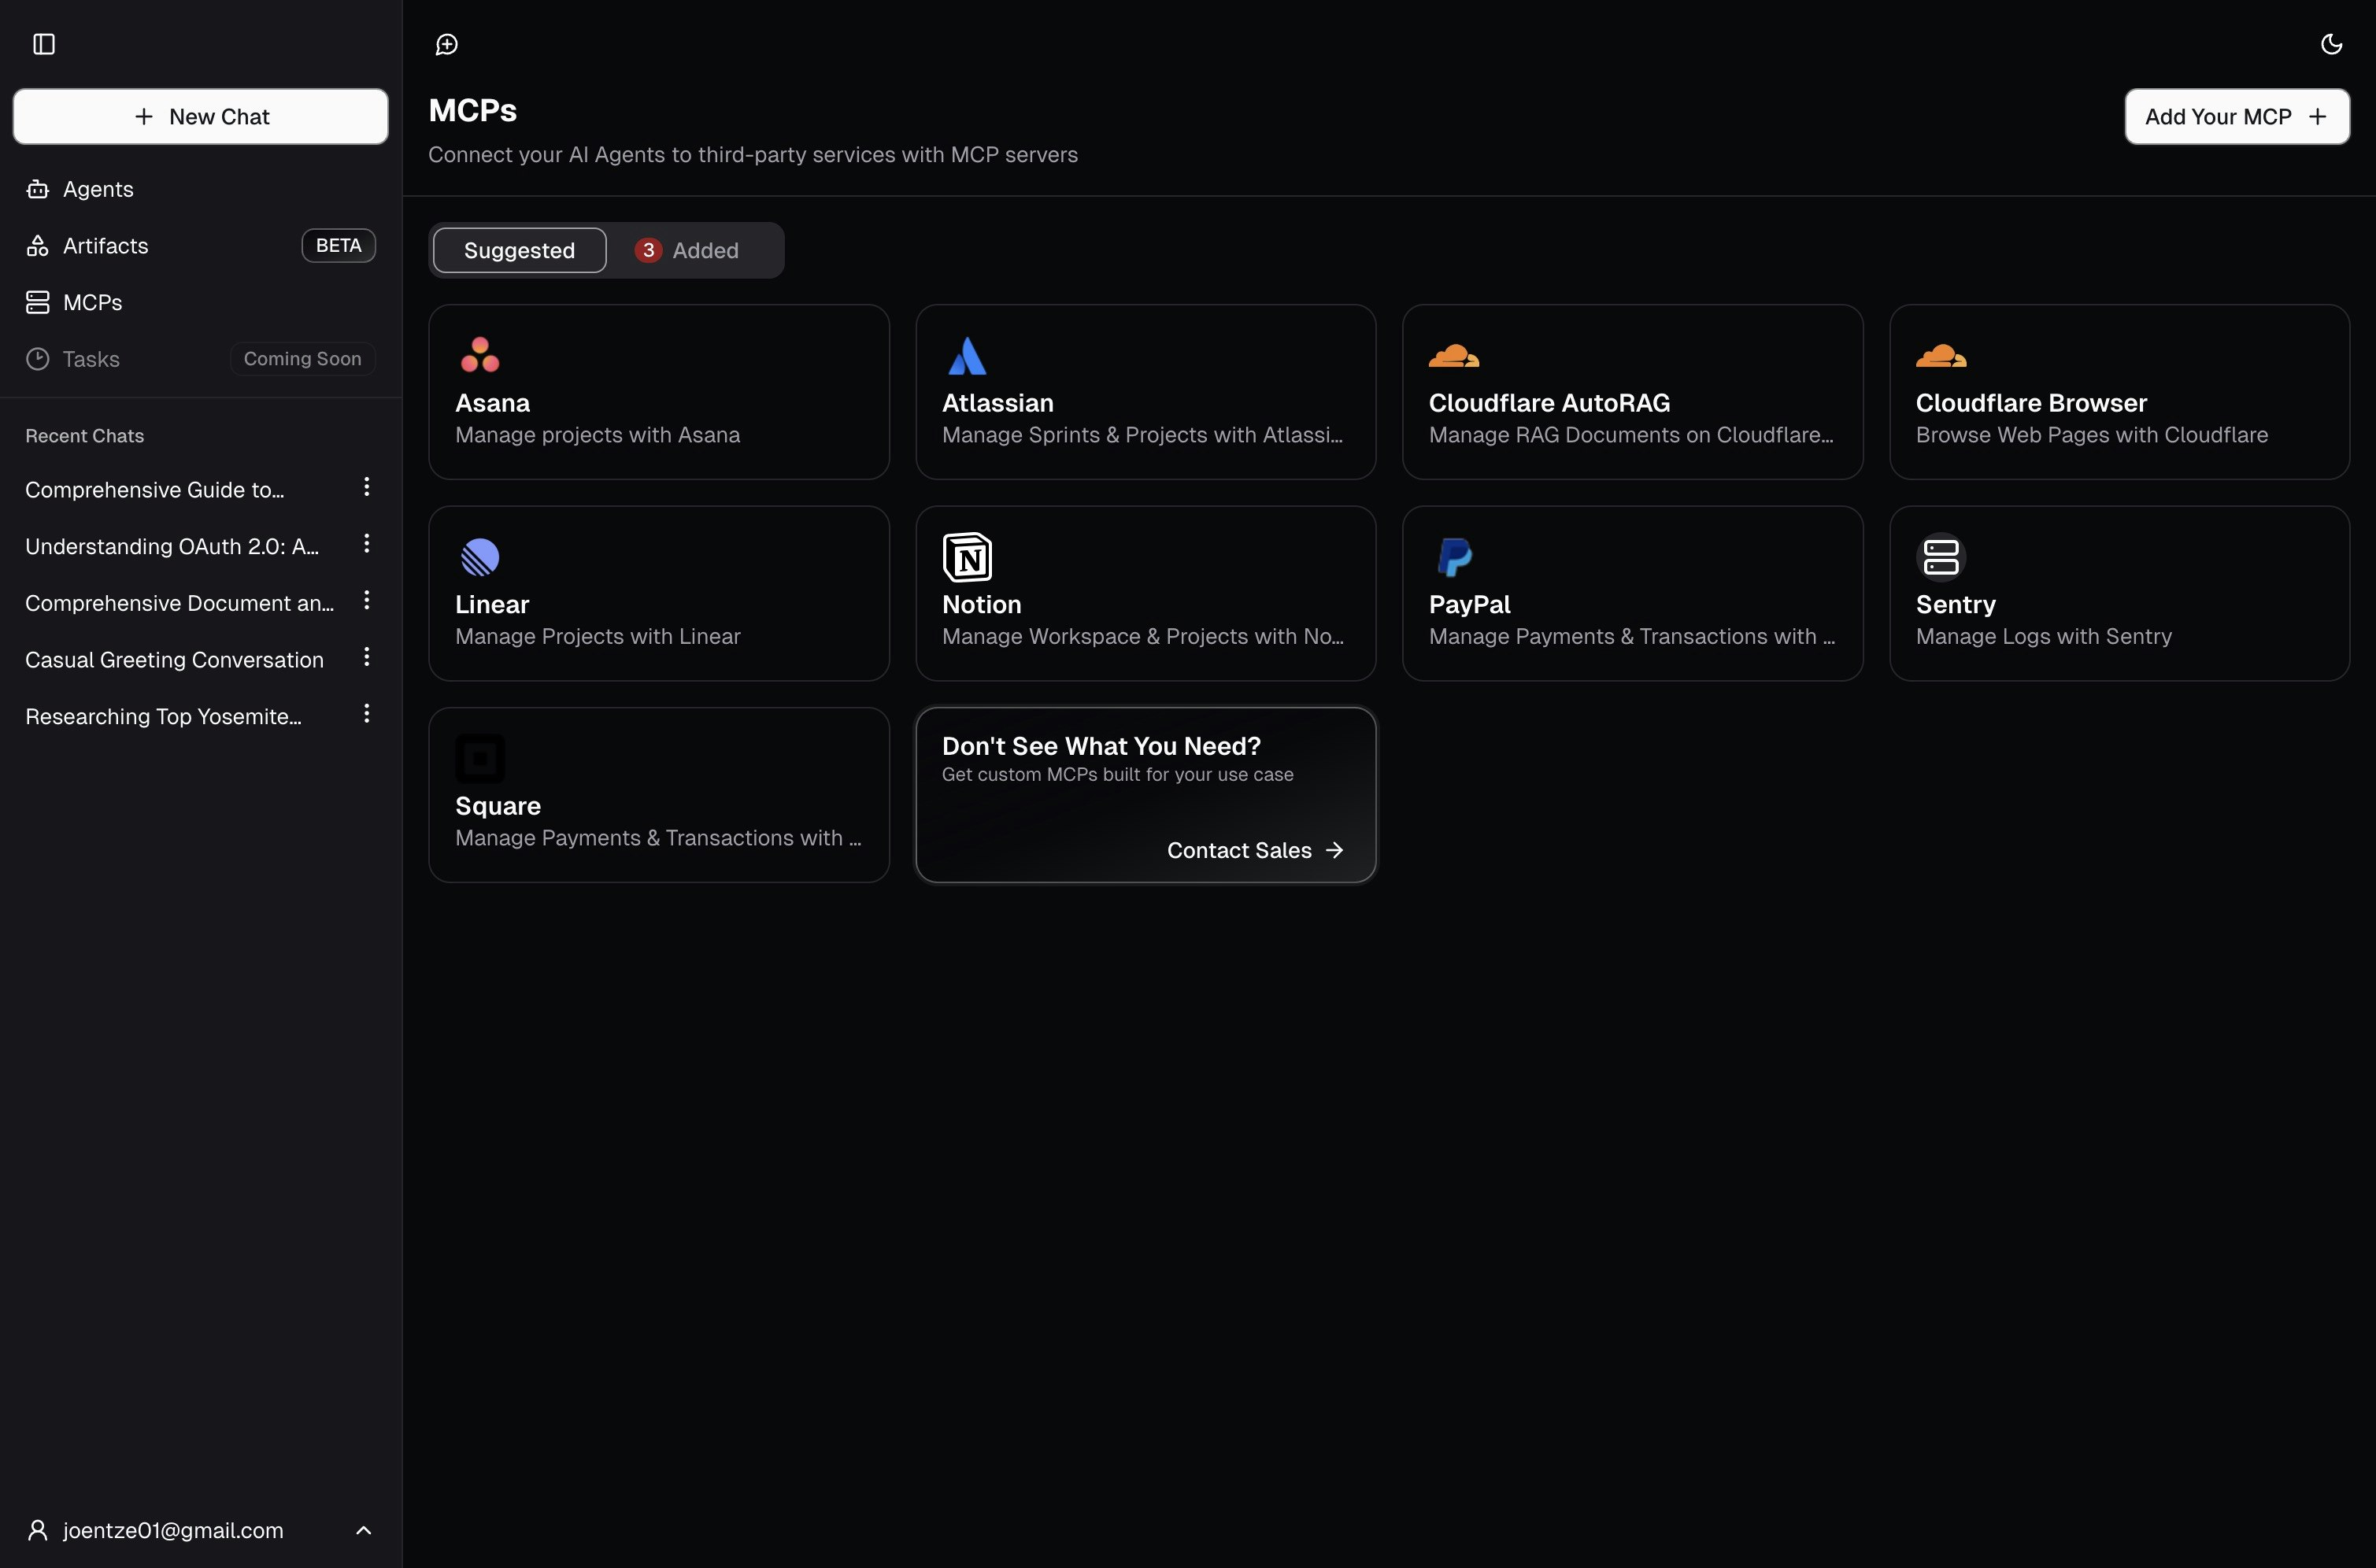Go to MCPs in the sidebar
This screenshot has height=1568, width=2376.
200,302
